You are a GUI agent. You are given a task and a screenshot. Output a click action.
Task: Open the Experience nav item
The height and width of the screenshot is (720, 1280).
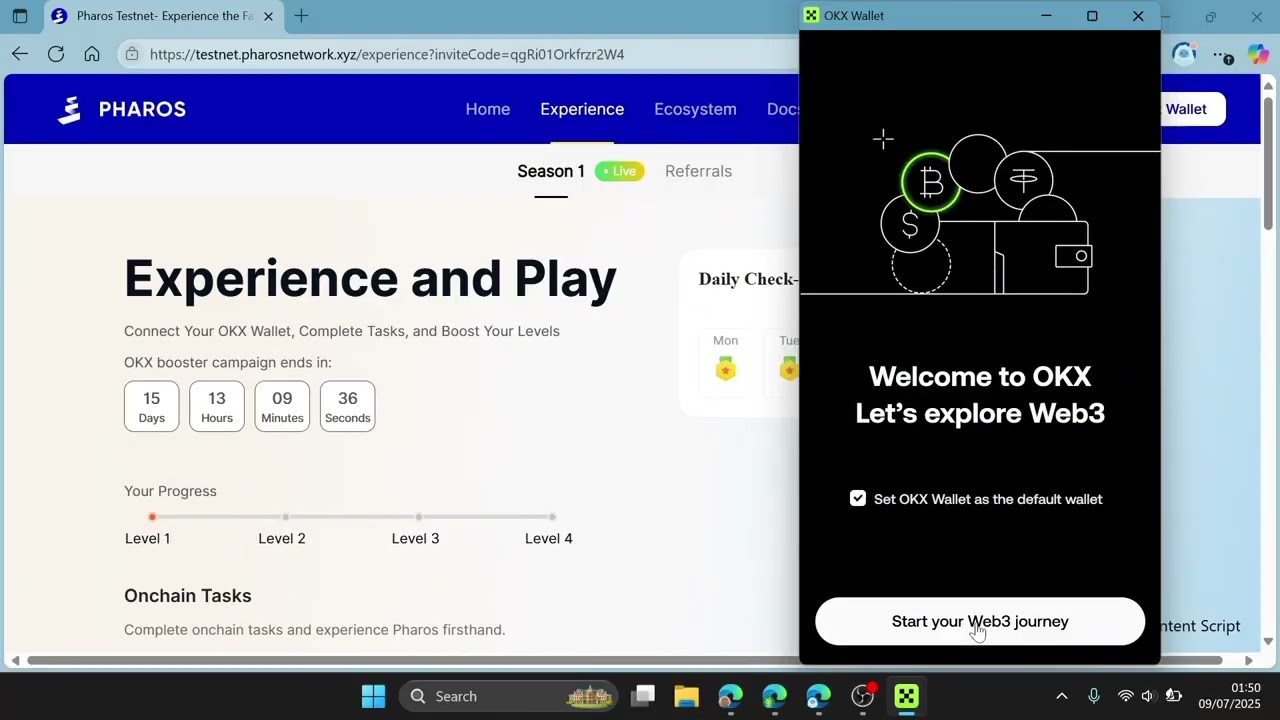tap(582, 109)
